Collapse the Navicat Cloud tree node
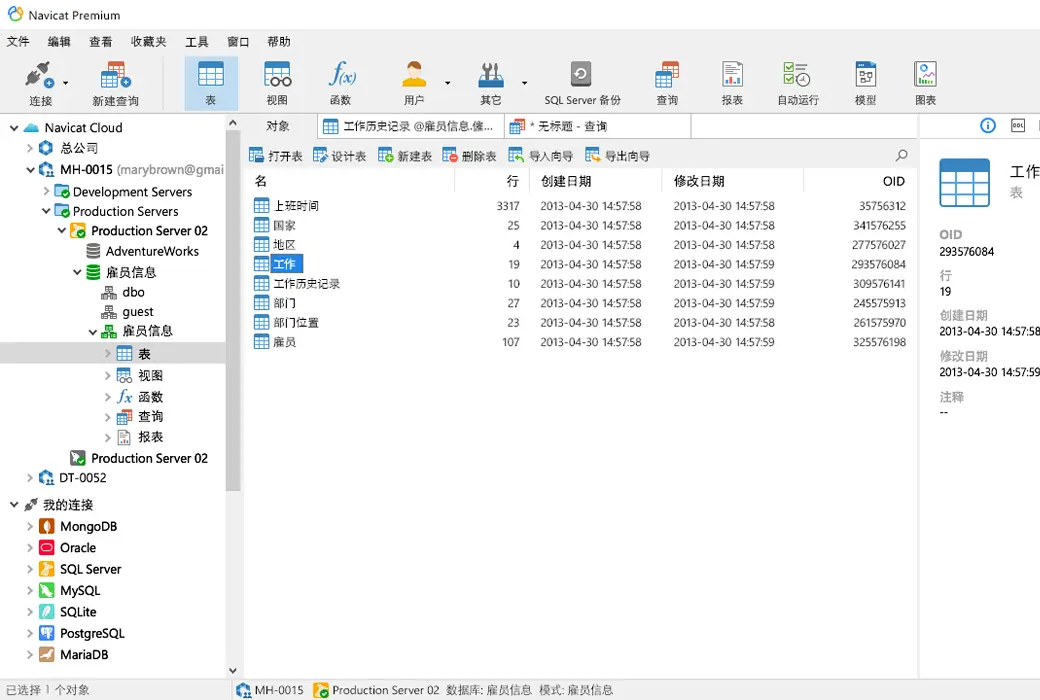The image size is (1040, 700). coord(14,127)
